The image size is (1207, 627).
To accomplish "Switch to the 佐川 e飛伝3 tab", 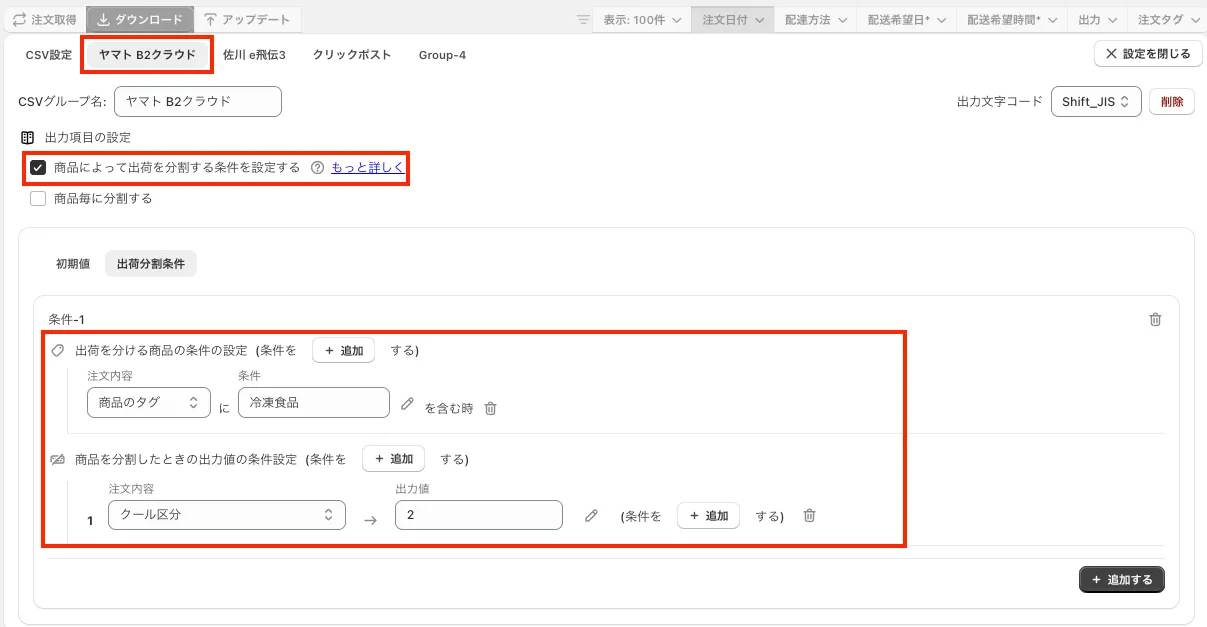I will (254, 55).
